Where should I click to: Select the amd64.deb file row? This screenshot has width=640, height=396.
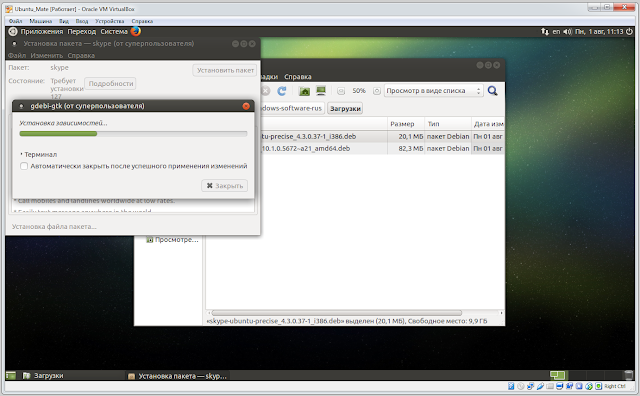tap(381, 149)
